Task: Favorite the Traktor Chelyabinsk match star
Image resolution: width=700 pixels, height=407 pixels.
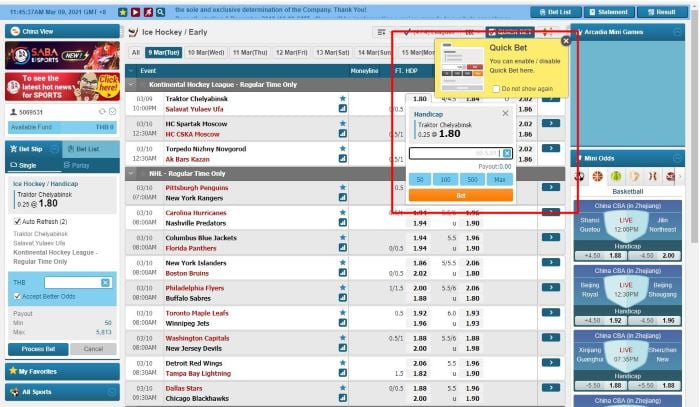Action: point(342,98)
